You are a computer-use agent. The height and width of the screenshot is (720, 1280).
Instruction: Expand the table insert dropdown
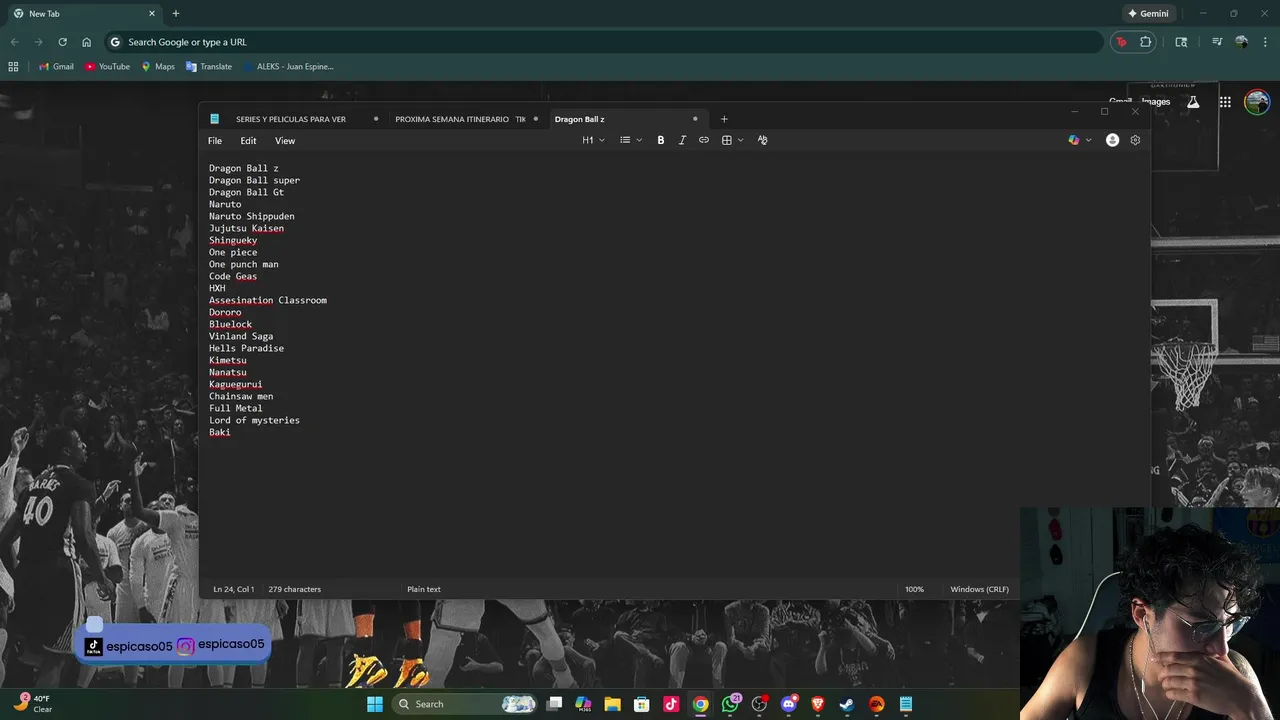click(x=733, y=140)
